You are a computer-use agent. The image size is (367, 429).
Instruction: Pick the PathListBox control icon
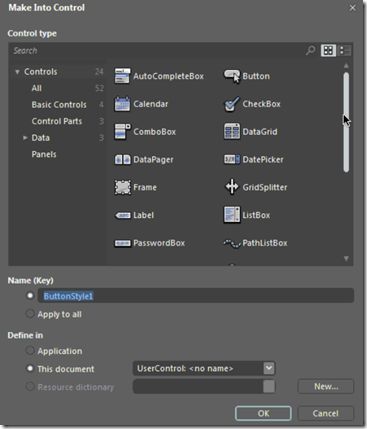232,243
